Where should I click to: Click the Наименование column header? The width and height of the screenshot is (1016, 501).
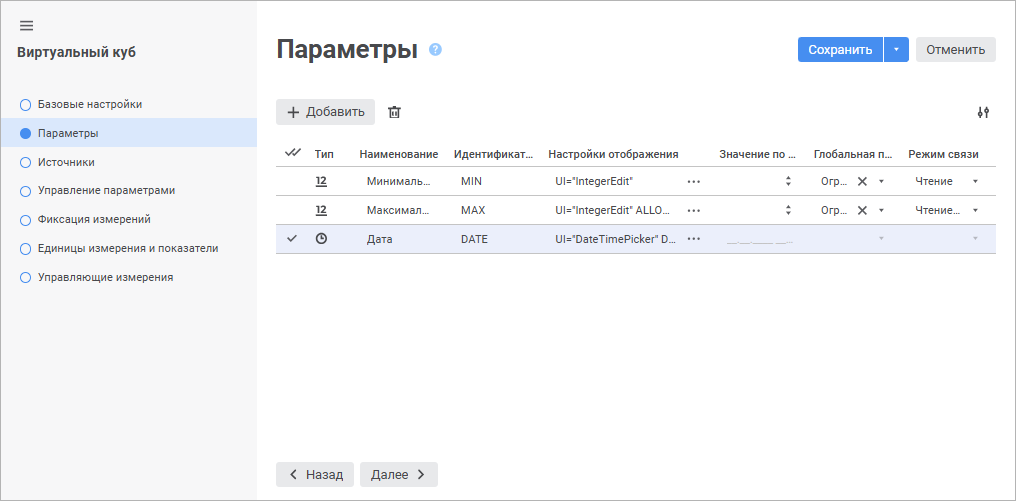point(398,154)
